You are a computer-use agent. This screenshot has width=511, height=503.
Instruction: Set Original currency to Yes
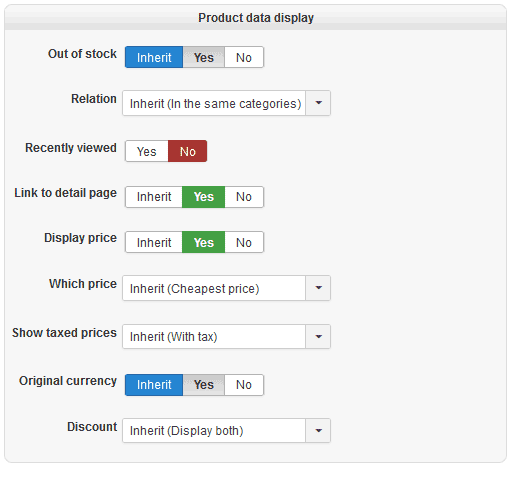[x=204, y=385]
